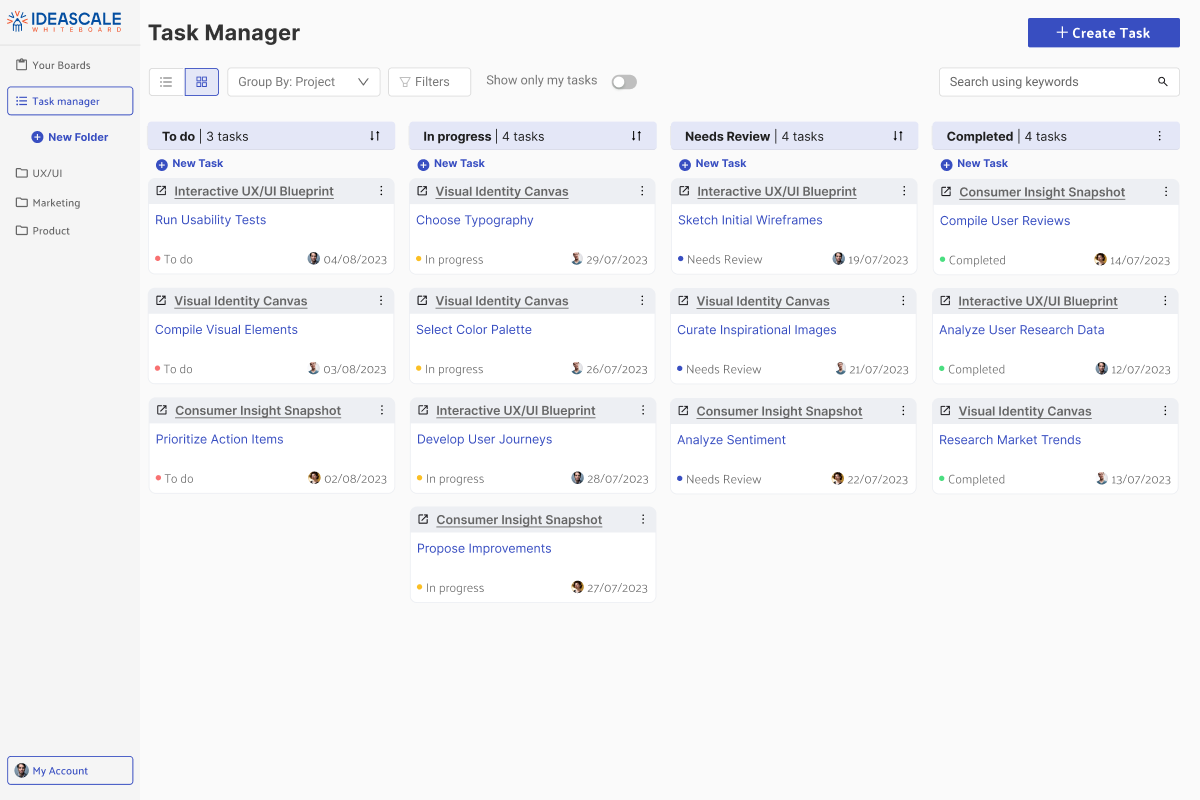
Task: Open options for Compile User Reviews card
Action: coord(1165,192)
